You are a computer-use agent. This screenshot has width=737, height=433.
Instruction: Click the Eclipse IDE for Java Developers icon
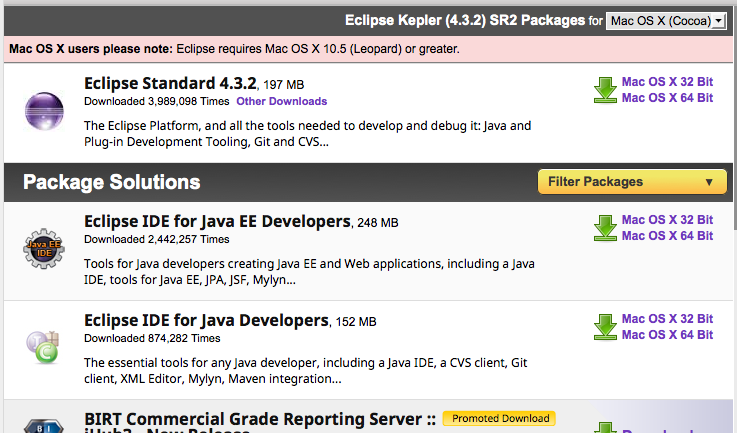pos(43,347)
